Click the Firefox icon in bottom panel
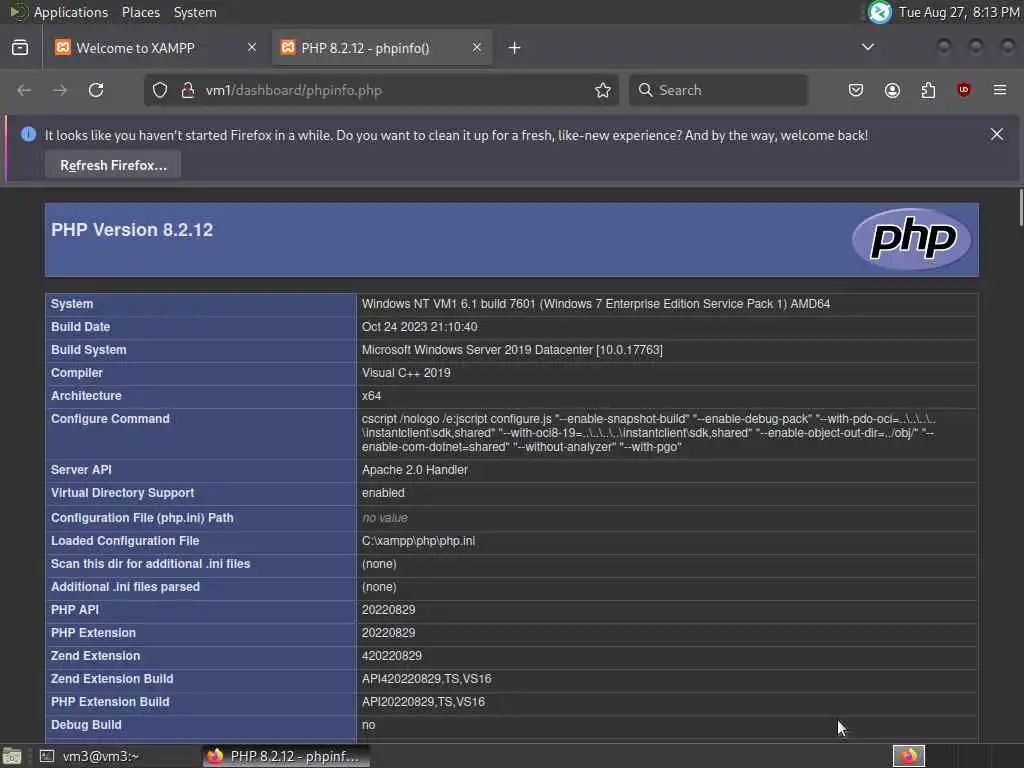The height and width of the screenshot is (768, 1024). point(908,756)
